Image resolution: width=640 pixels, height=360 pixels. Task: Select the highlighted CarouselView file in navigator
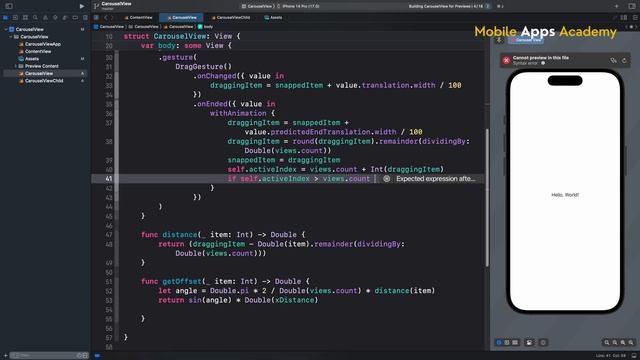tap(45, 73)
